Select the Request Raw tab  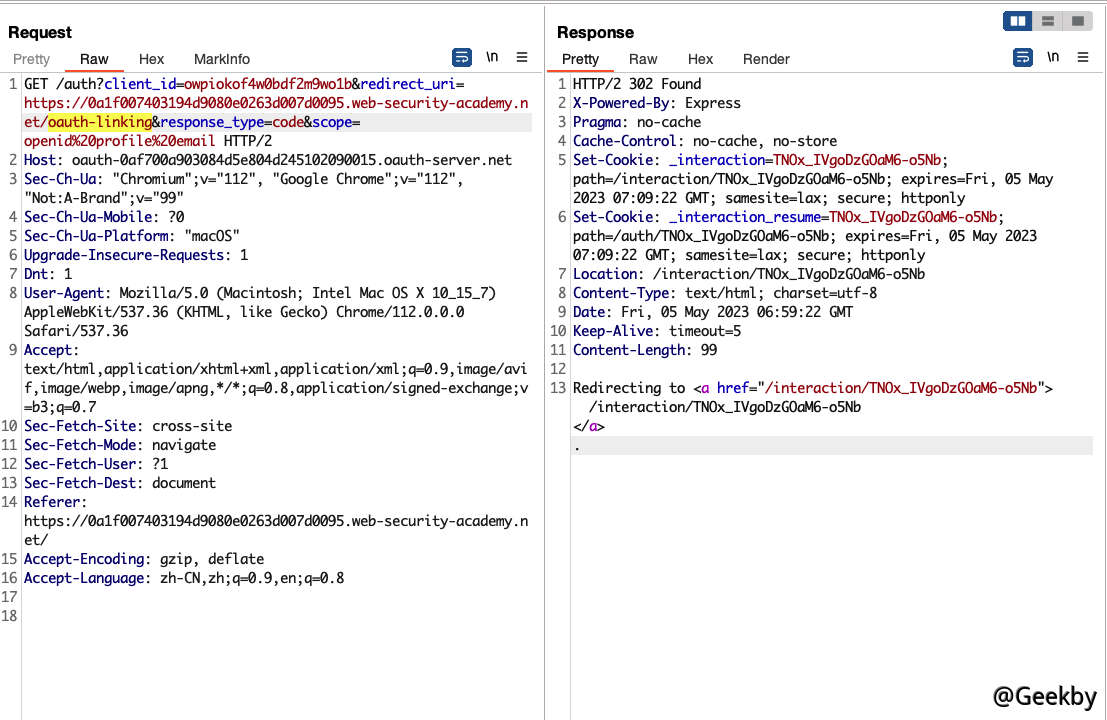pyautogui.click(x=94, y=59)
